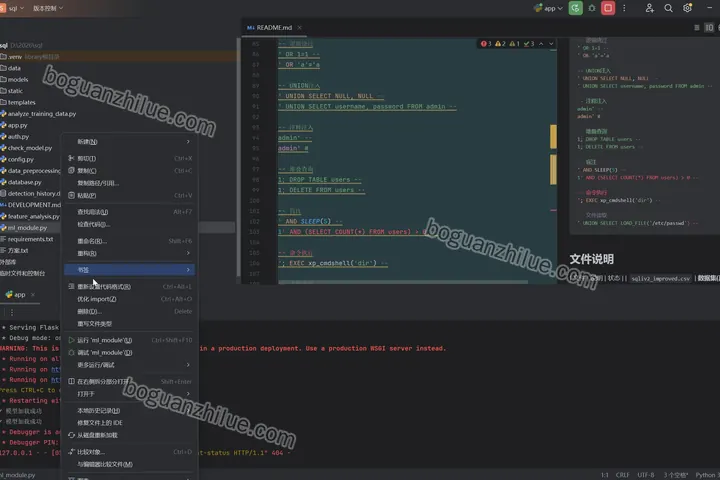Click the split-right icon in context menu
720x480 pixels.
tap(71, 381)
